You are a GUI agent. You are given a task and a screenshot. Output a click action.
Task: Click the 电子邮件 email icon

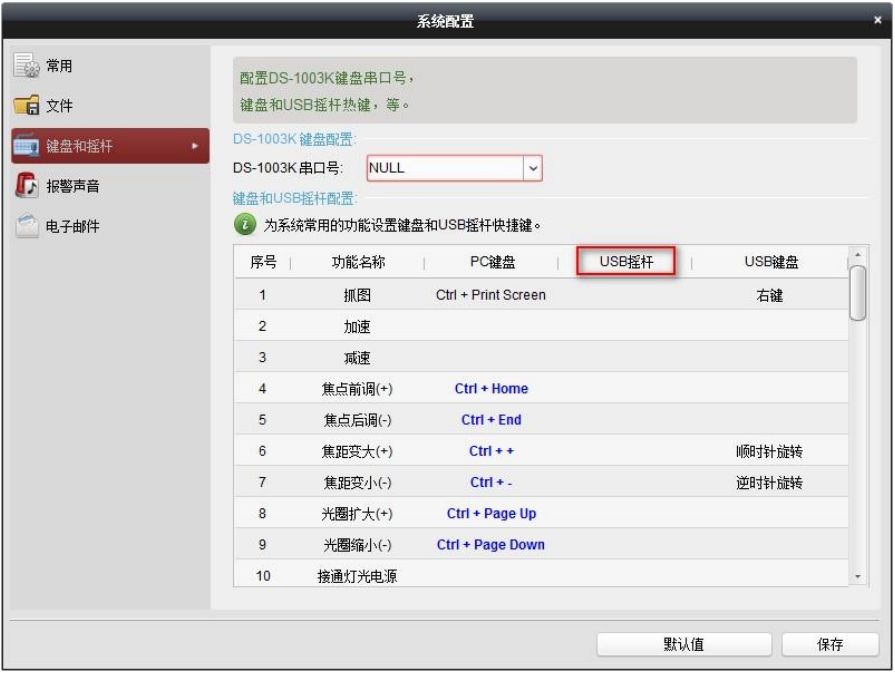[x=27, y=227]
